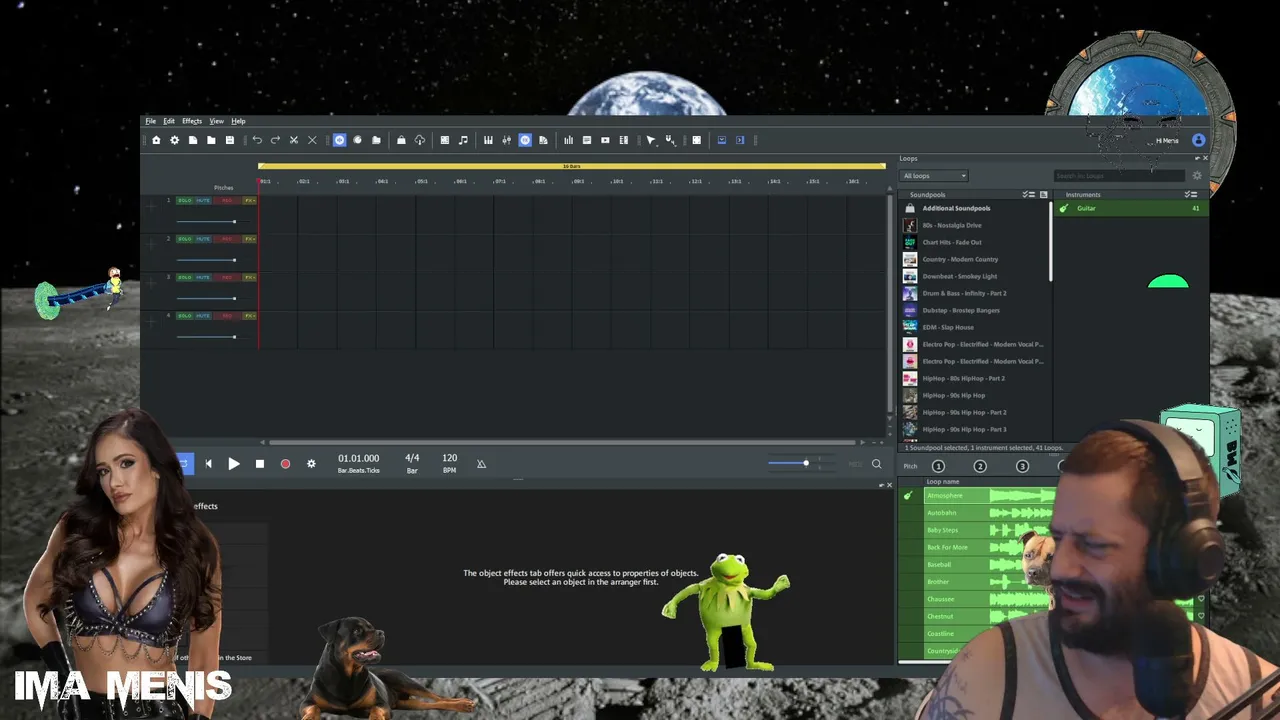Click the metronome icon in transport bar
Image resolution: width=1280 pixels, height=720 pixels.
pos(481,464)
